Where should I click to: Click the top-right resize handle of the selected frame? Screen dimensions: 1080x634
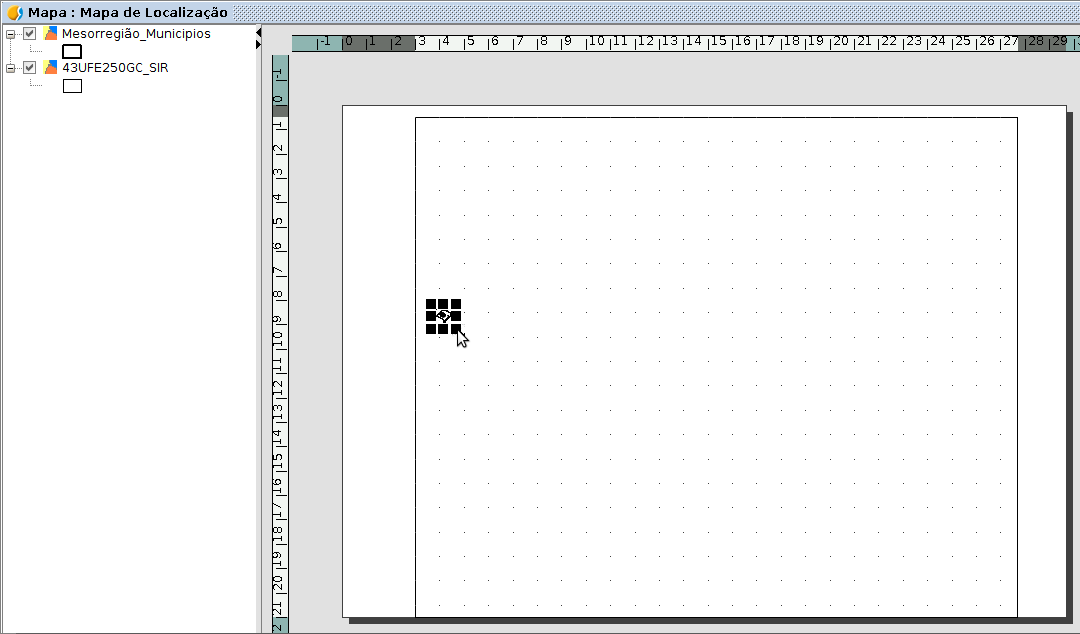point(456,303)
